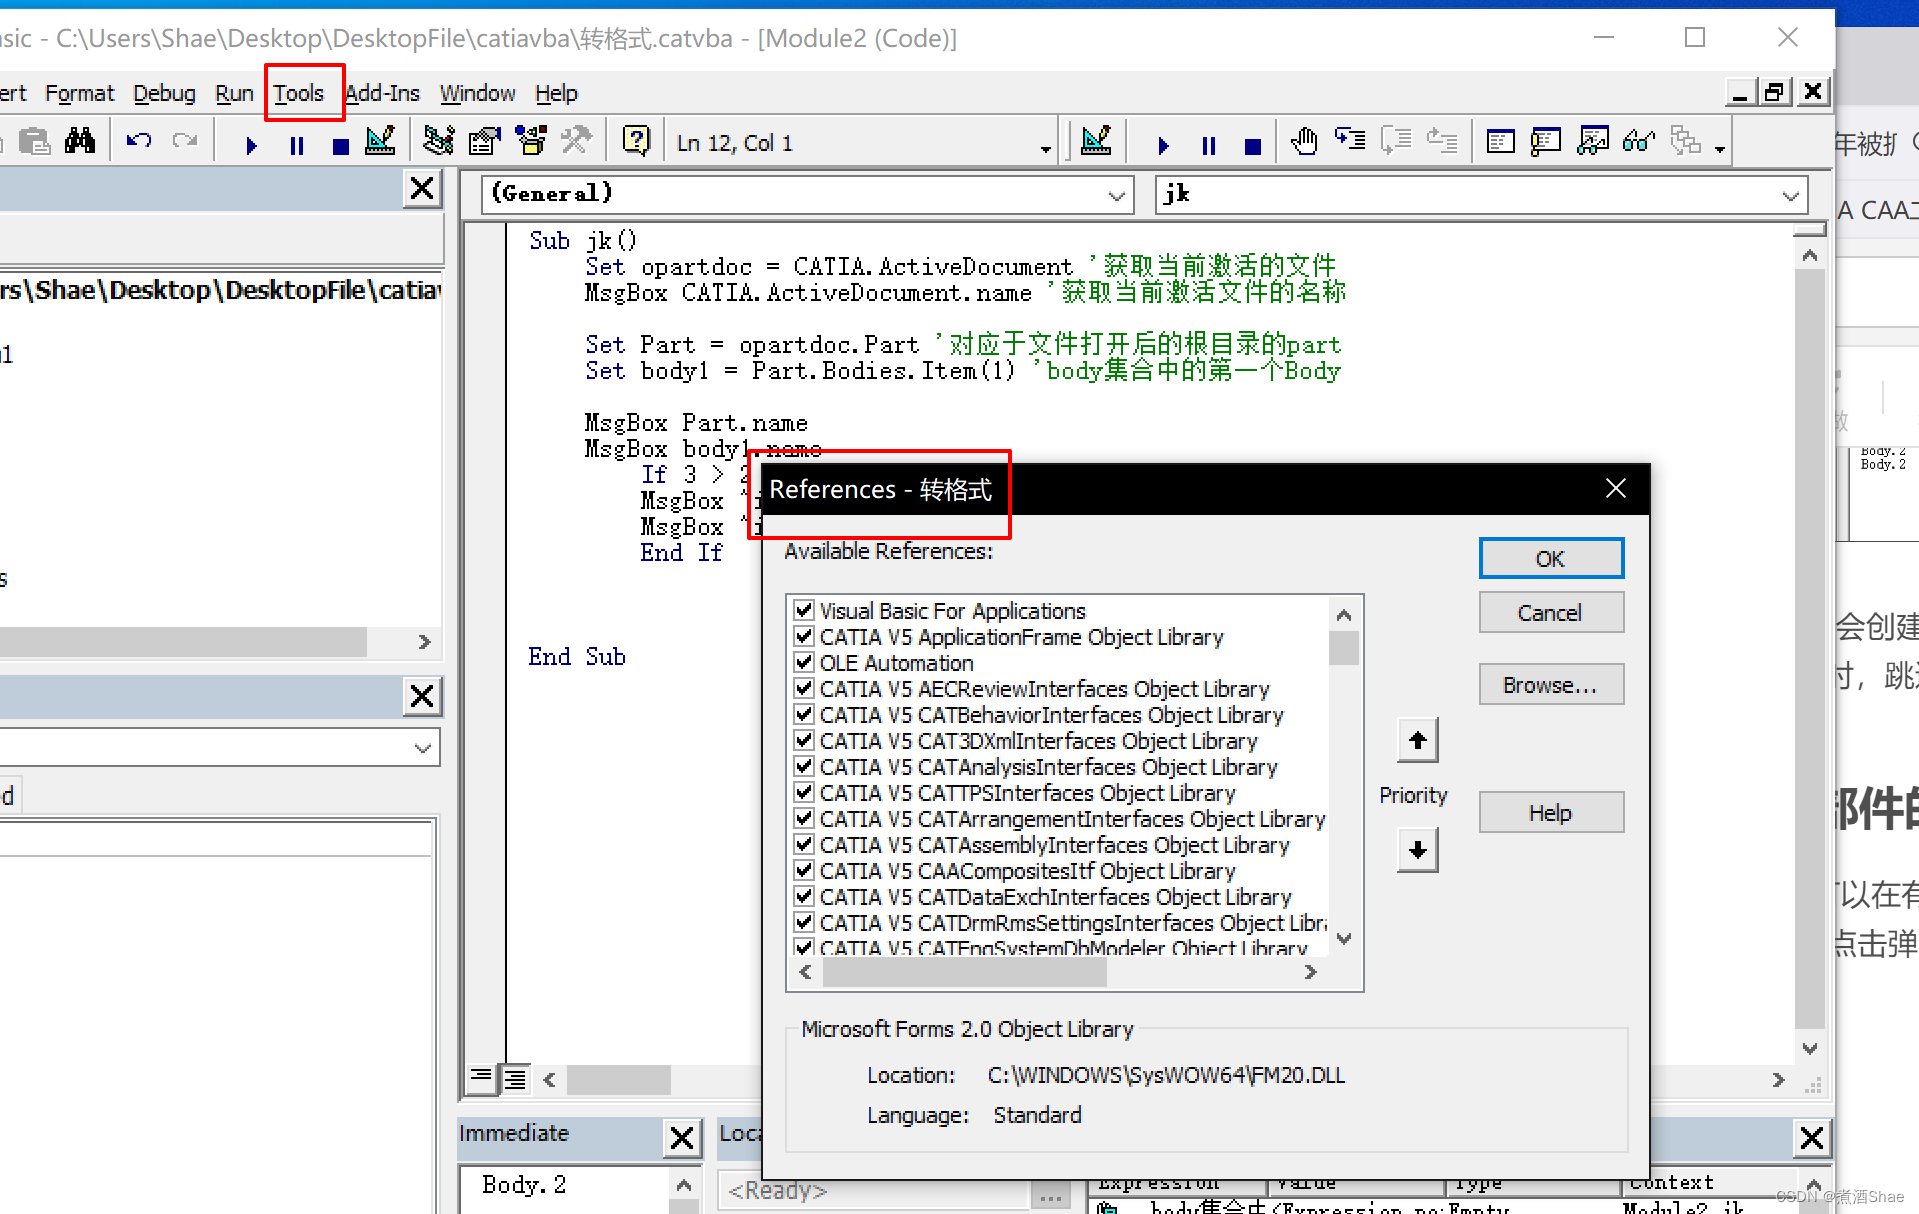Open the Tools menu

299,93
